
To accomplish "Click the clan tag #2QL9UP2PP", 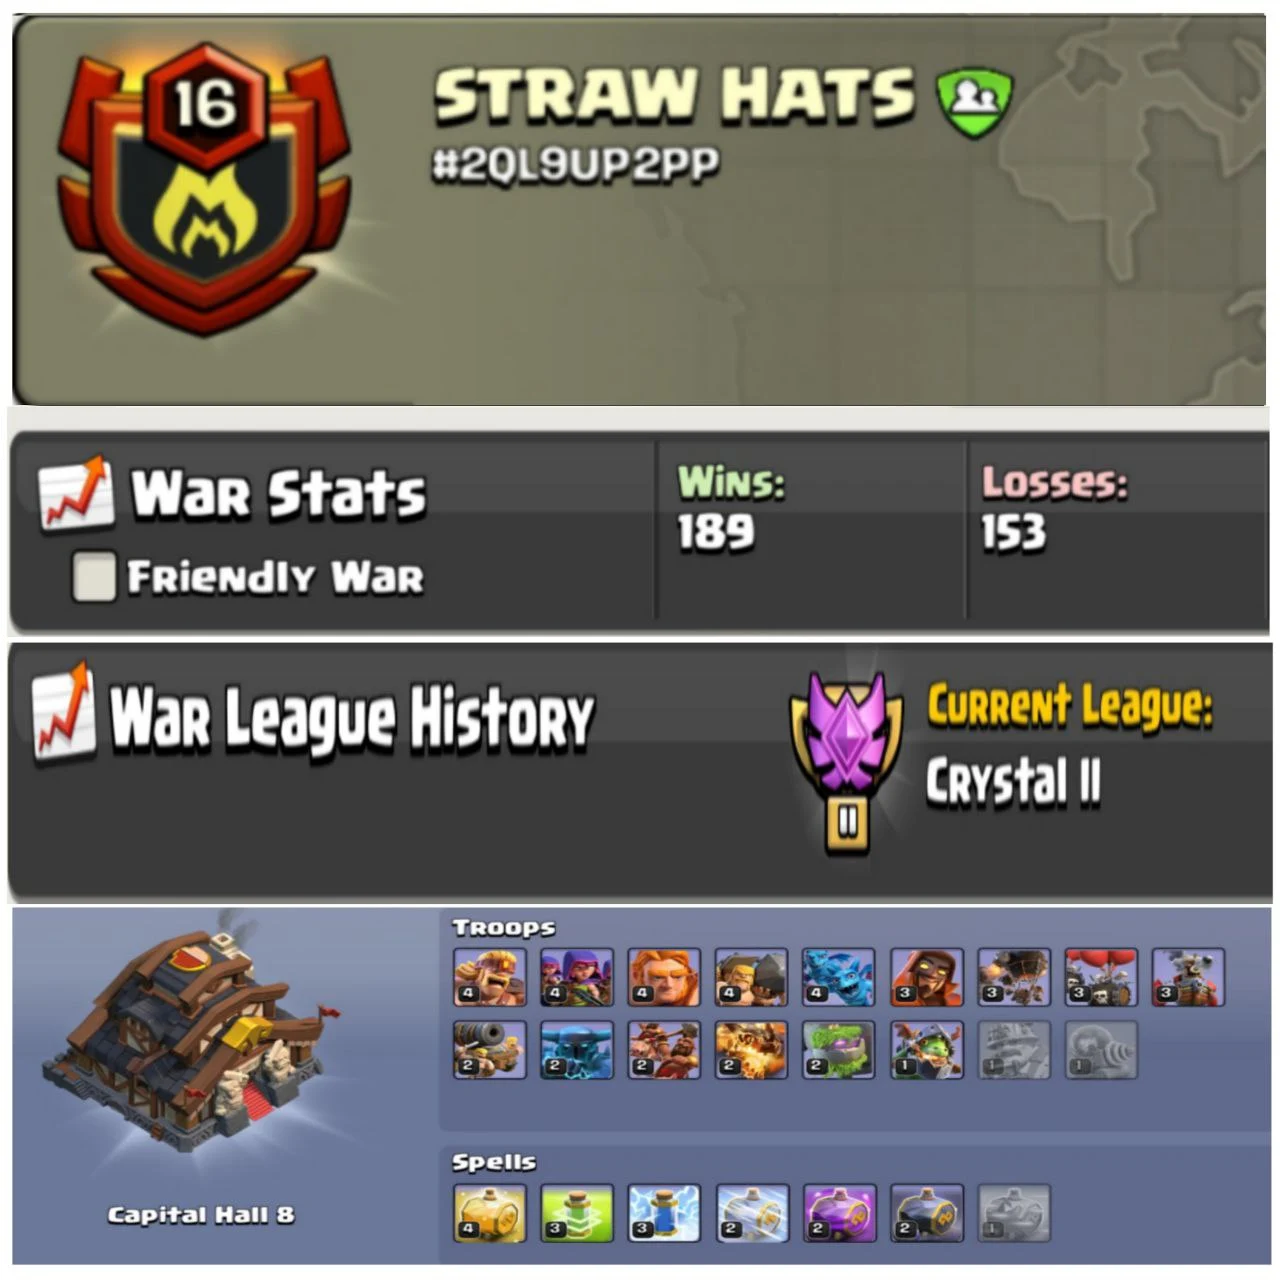I will (x=576, y=165).
